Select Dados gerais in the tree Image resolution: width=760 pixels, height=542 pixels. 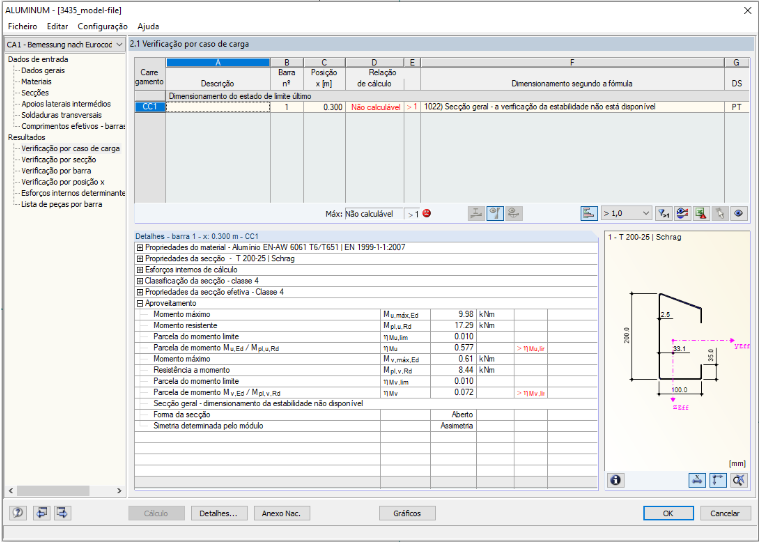tap(43, 70)
